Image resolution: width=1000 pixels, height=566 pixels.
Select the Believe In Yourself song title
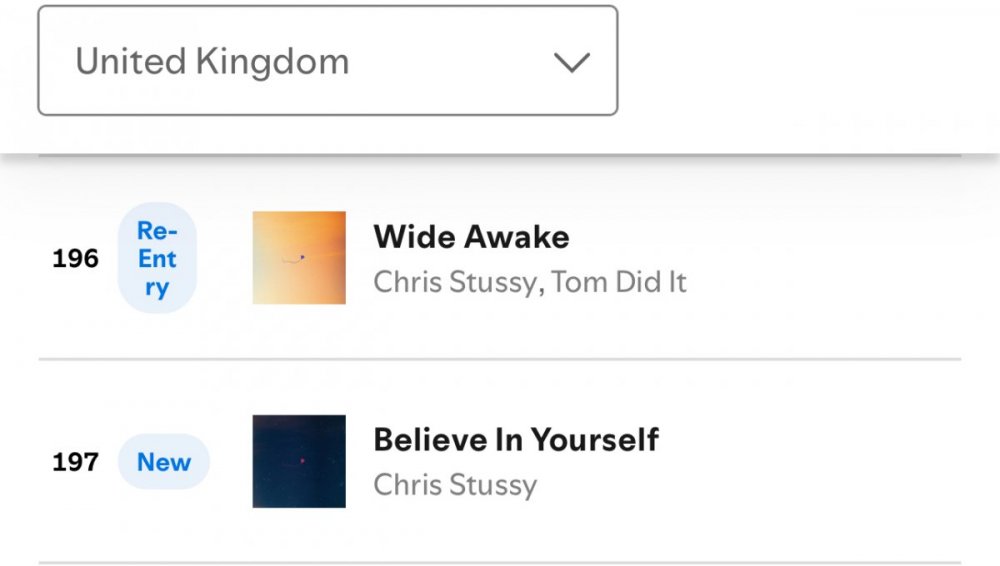click(516, 439)
